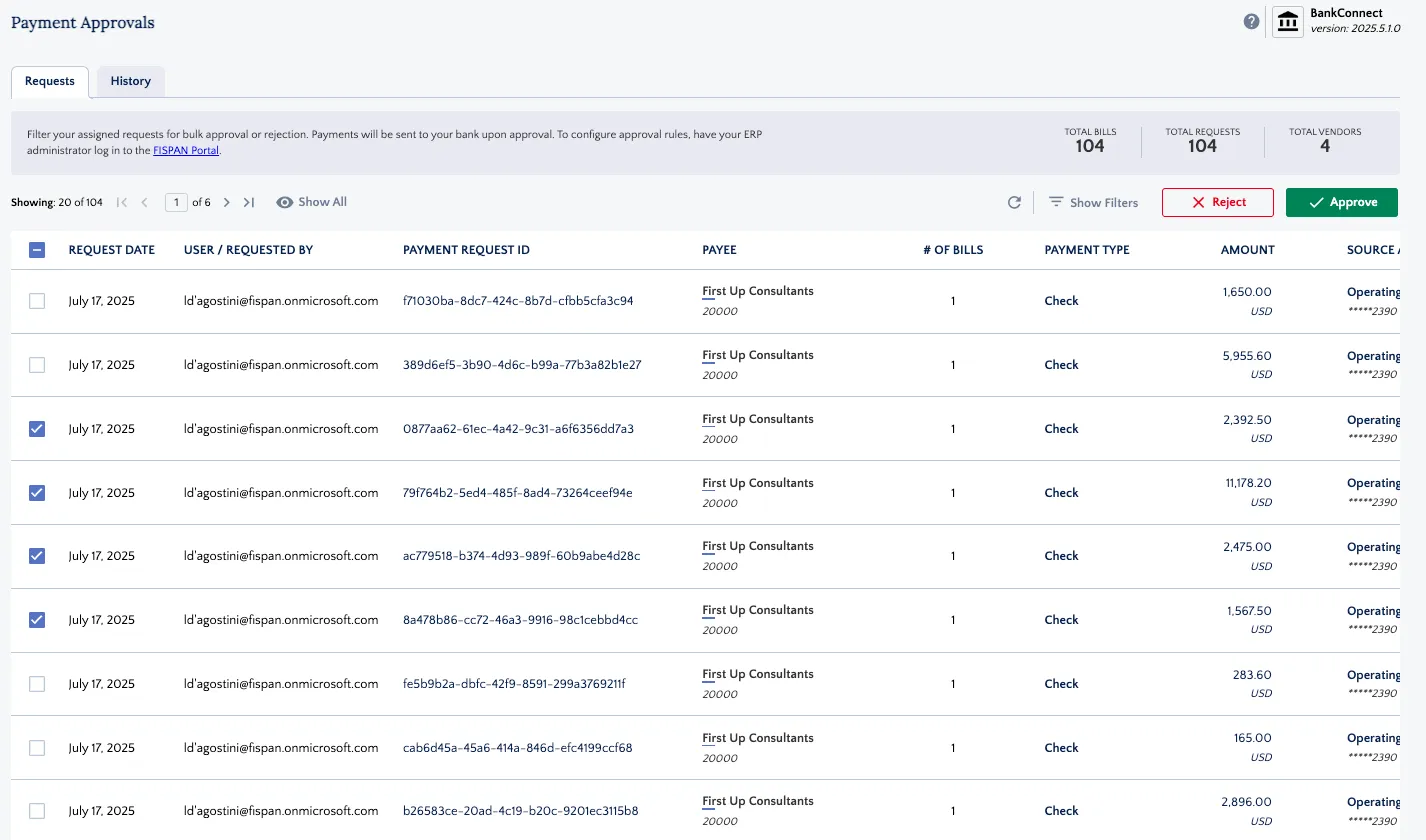Click request ID 8a478b86-cc72-46a3-9916-98c1cebbd4cc
This screenshot has height=840, width=1426.
pos(520,620)
